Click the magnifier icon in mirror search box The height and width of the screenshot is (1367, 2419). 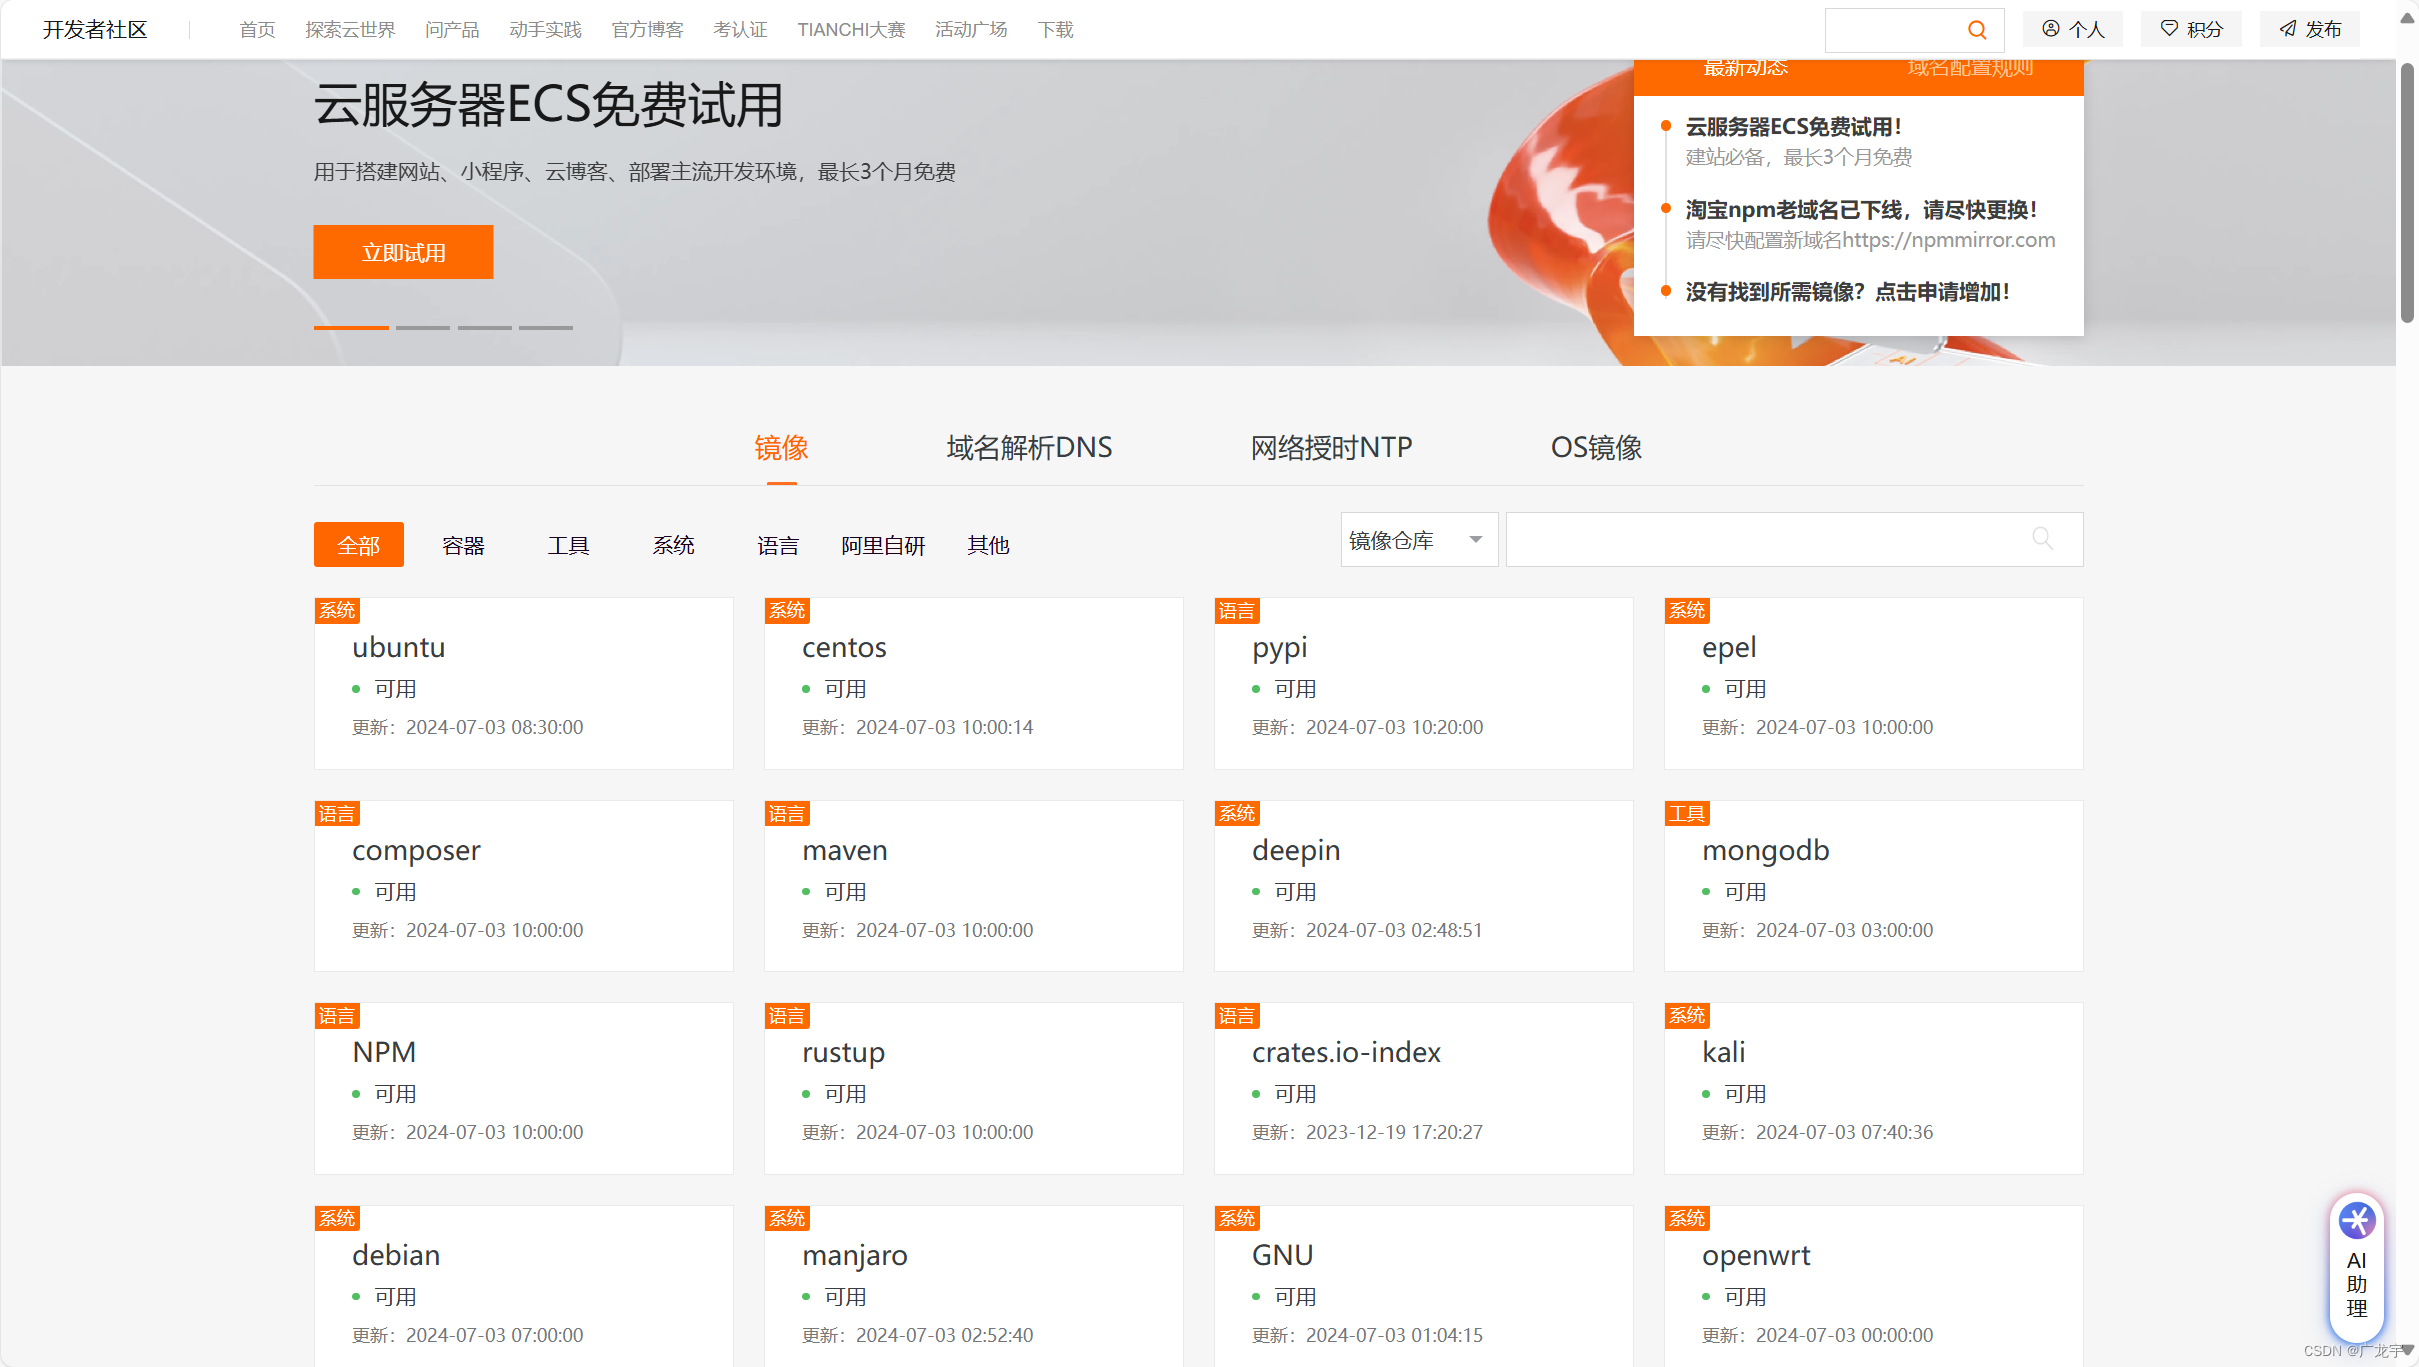tap(2042, 540)
